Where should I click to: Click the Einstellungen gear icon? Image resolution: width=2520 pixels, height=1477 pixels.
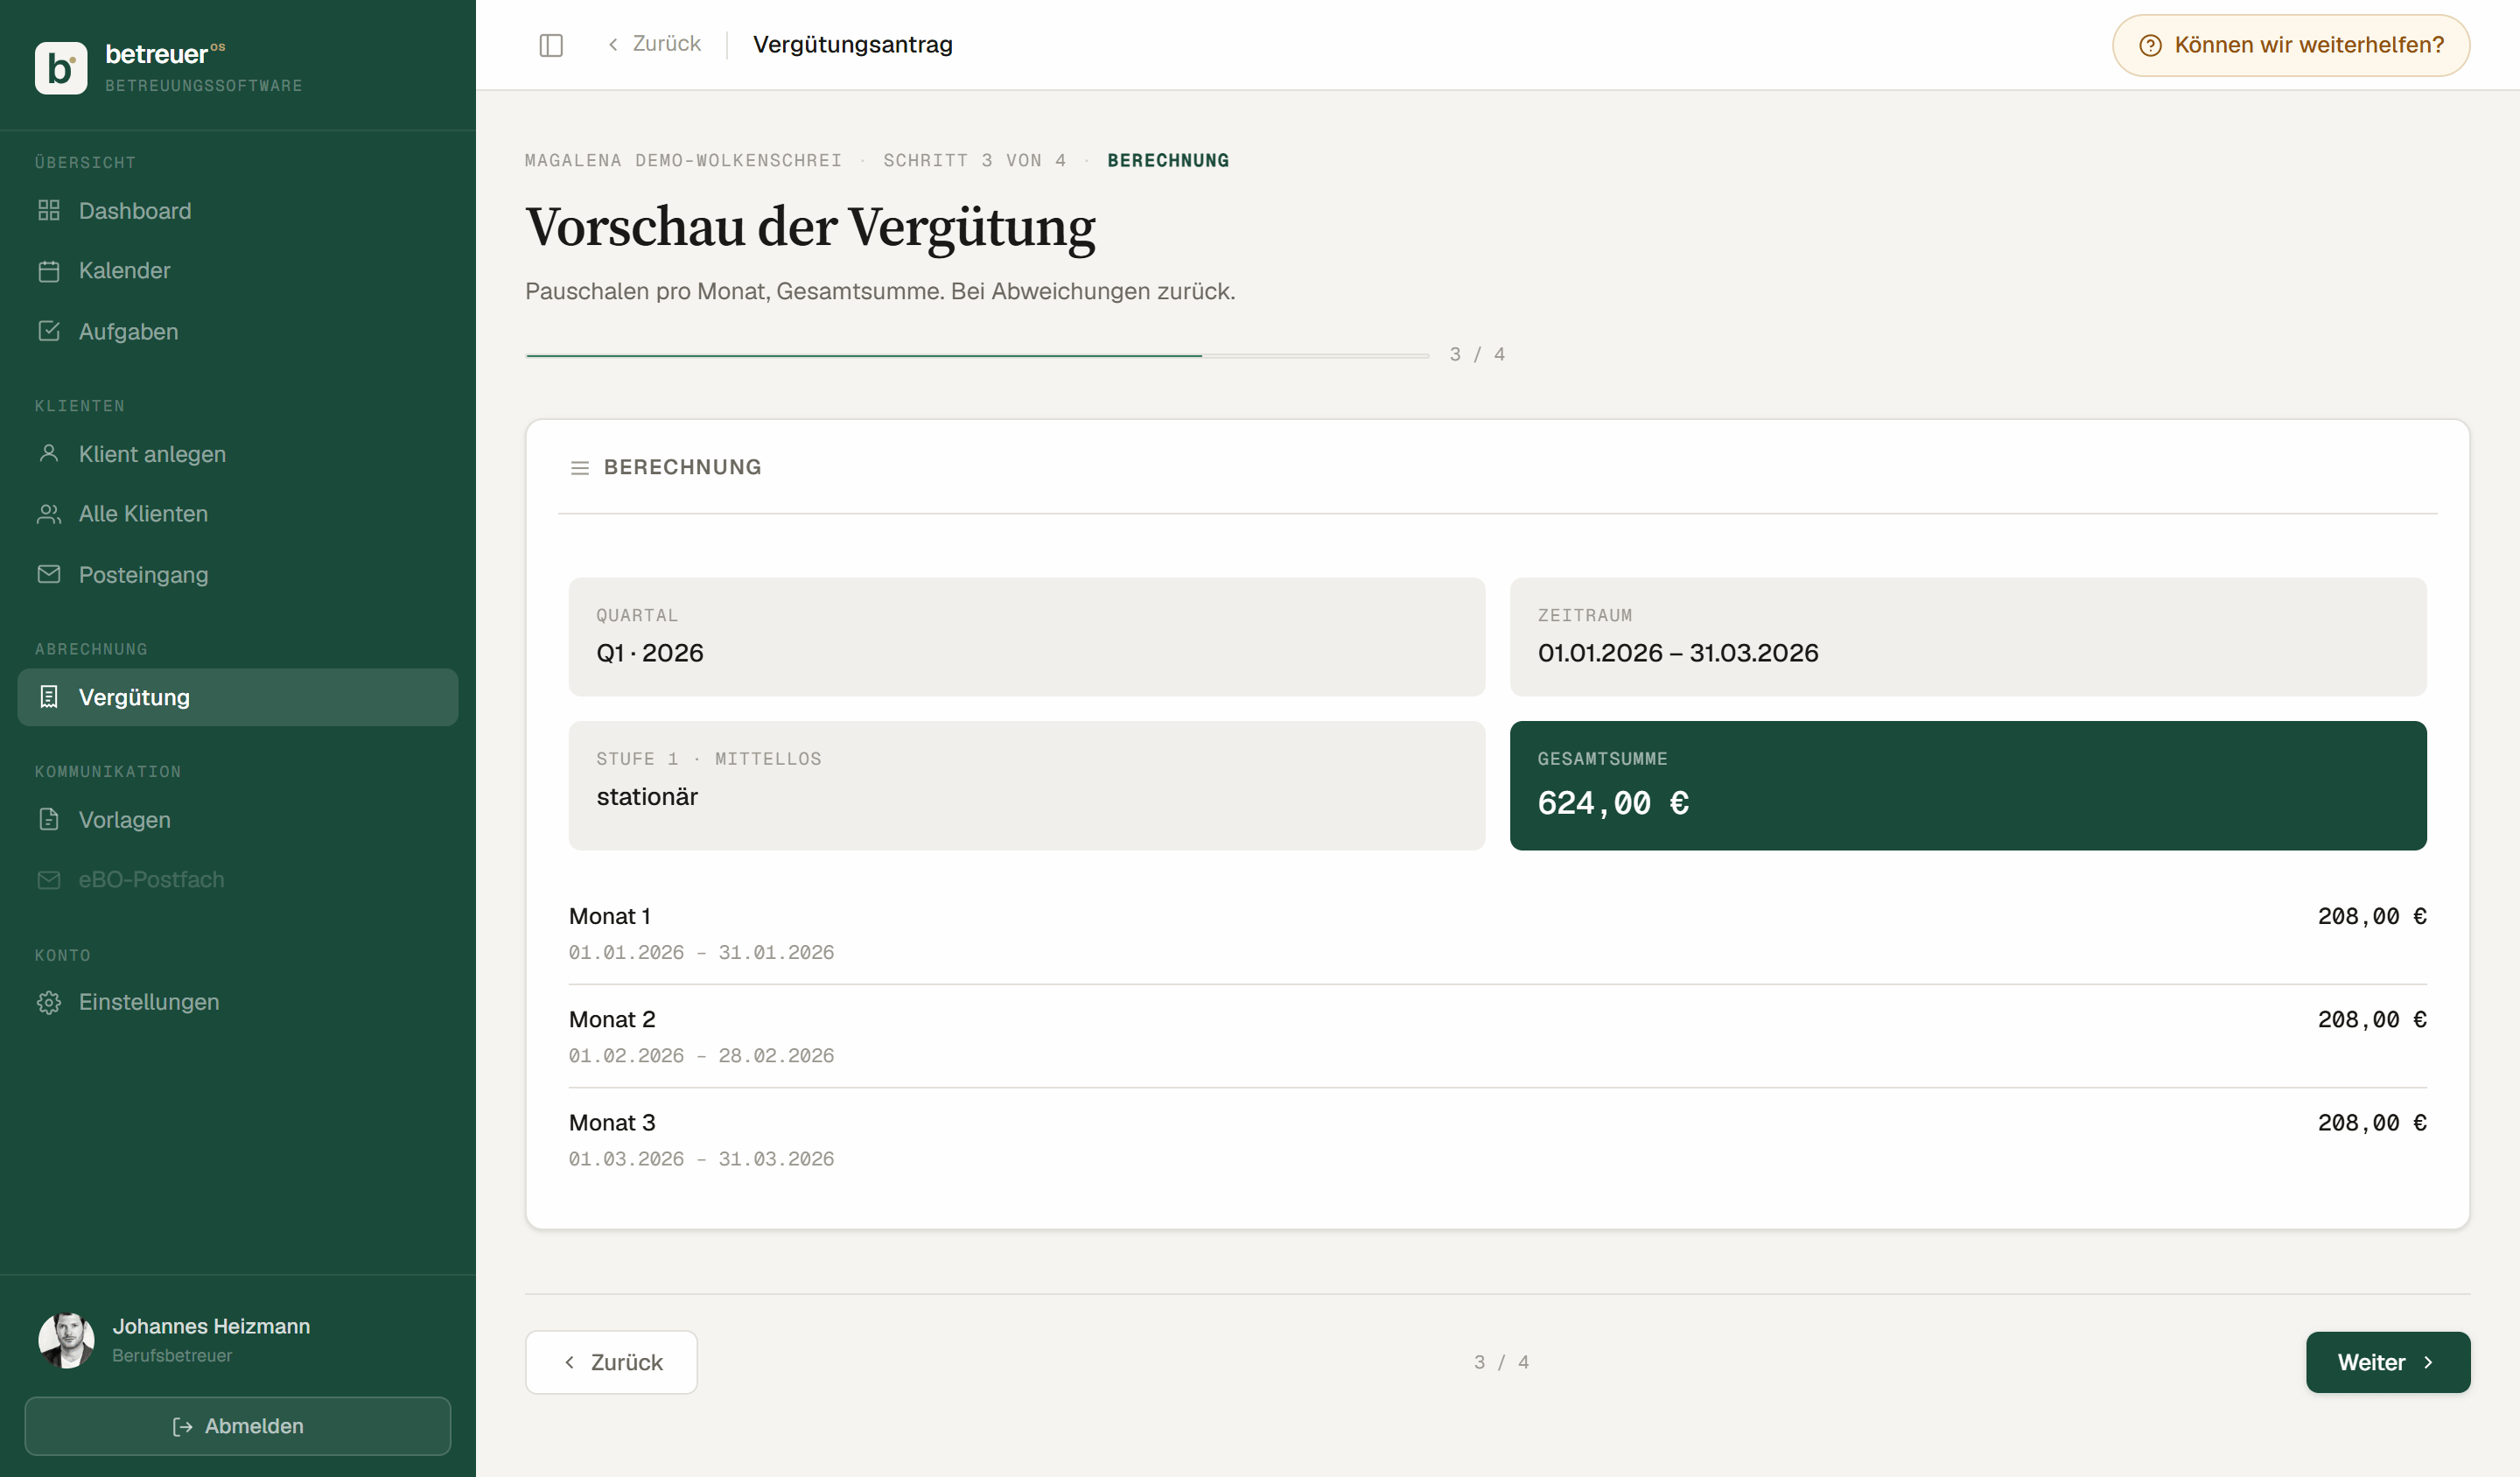(x=49, y=1002)
